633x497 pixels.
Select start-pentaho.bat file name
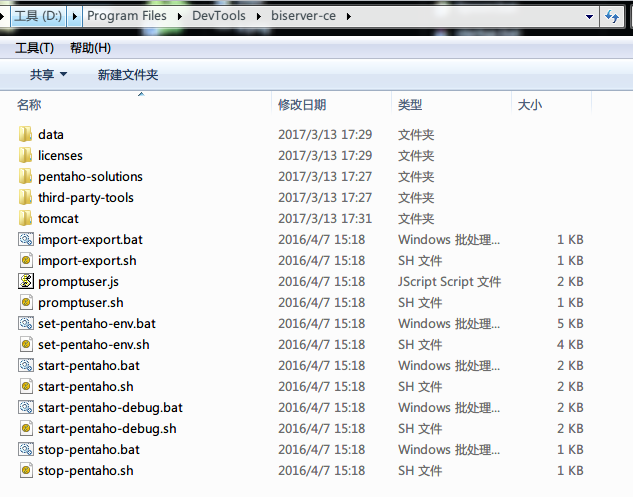[89, 365]
